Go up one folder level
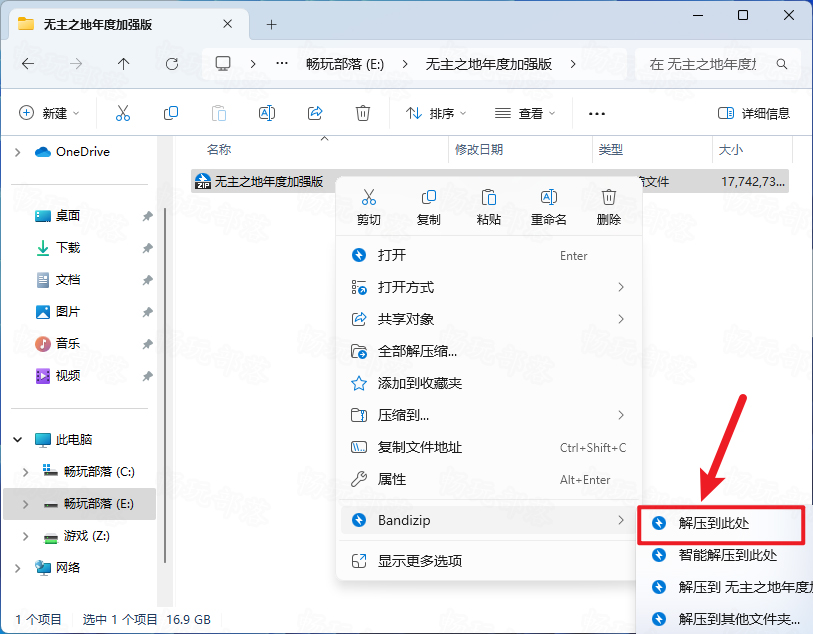Screen dimensions: 813x634 click(123, 64)
